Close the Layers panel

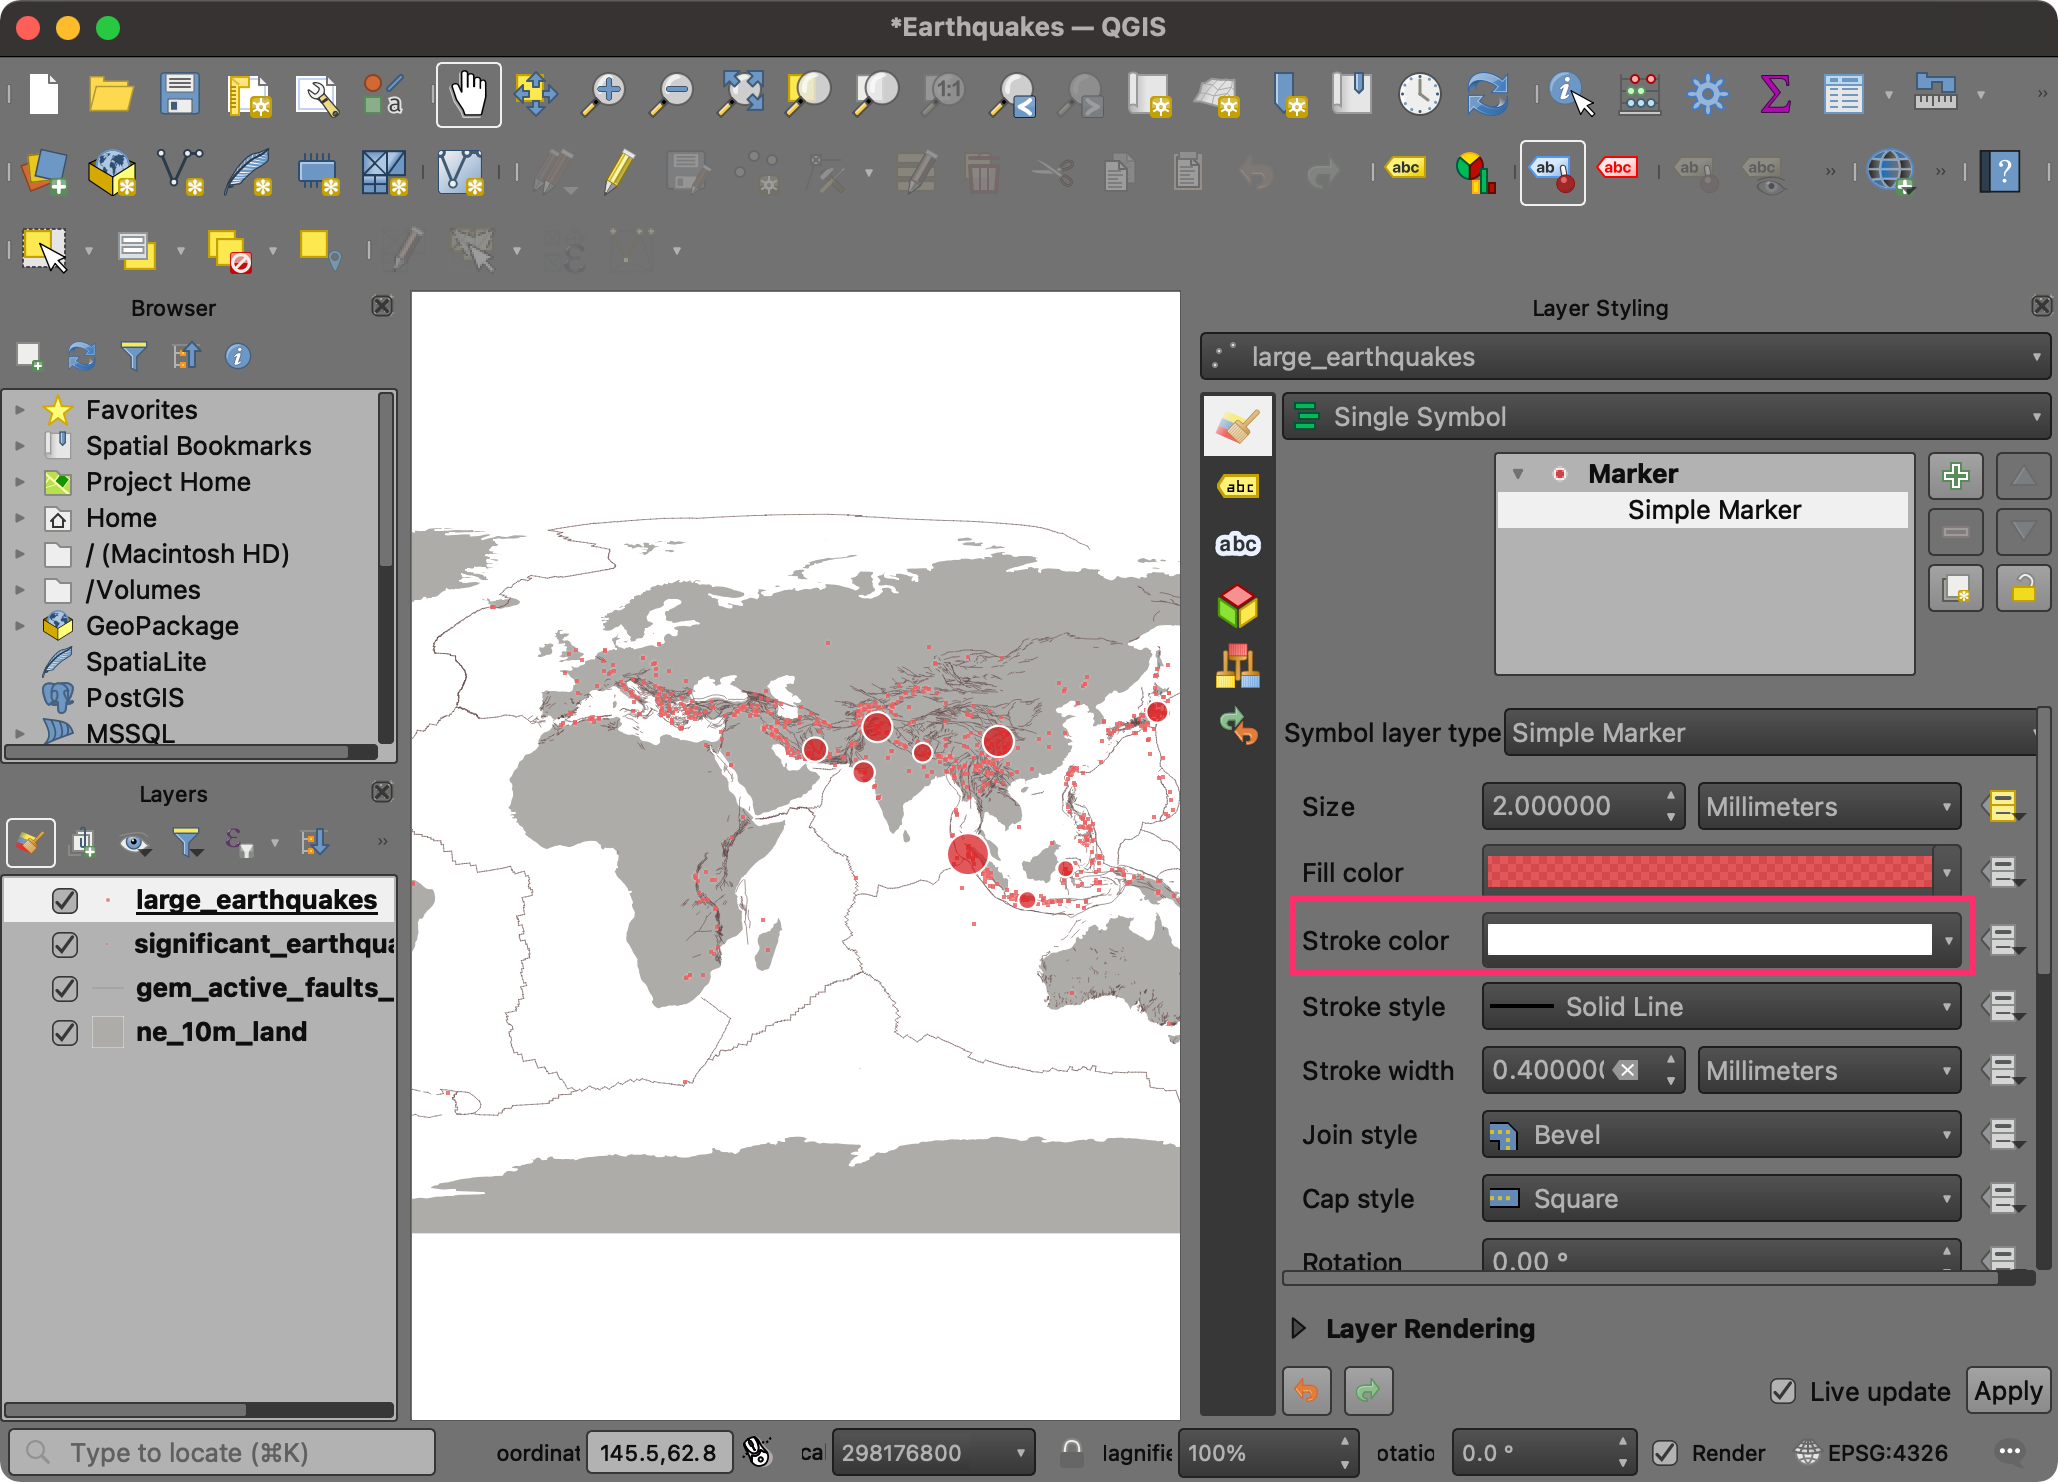(382, 792)
